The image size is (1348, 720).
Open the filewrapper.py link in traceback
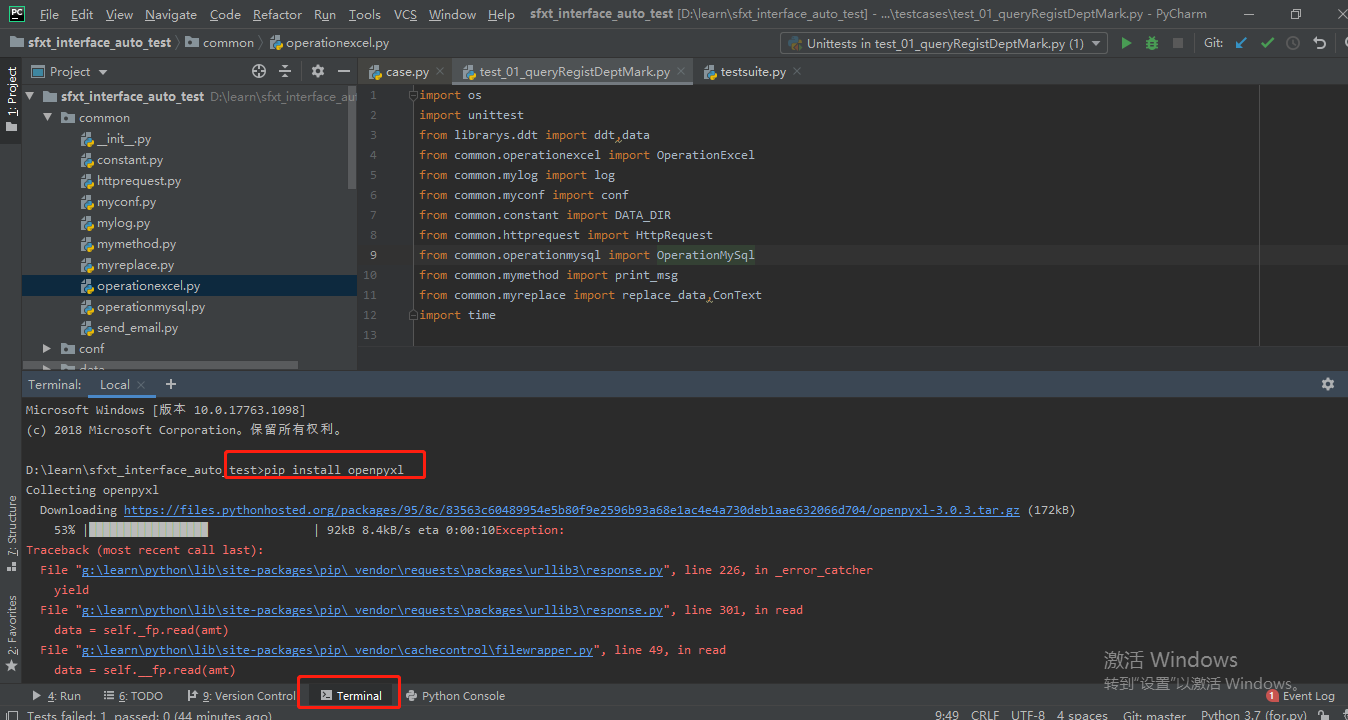[338, 650]
